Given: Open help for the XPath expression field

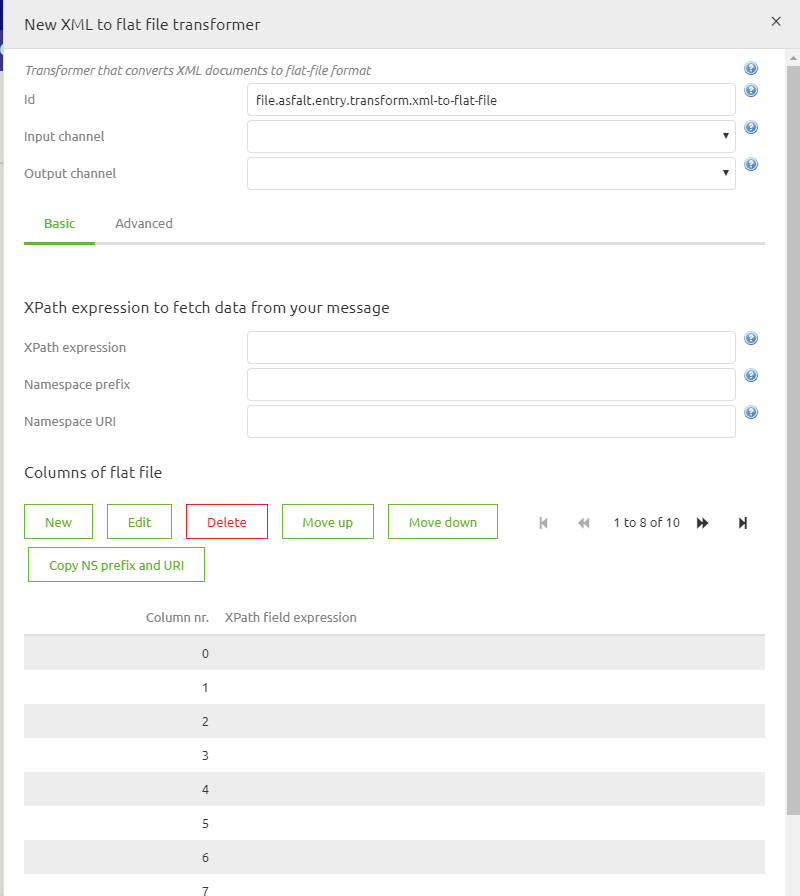Looking at the screenshot, I should click(x=751, y=338).
